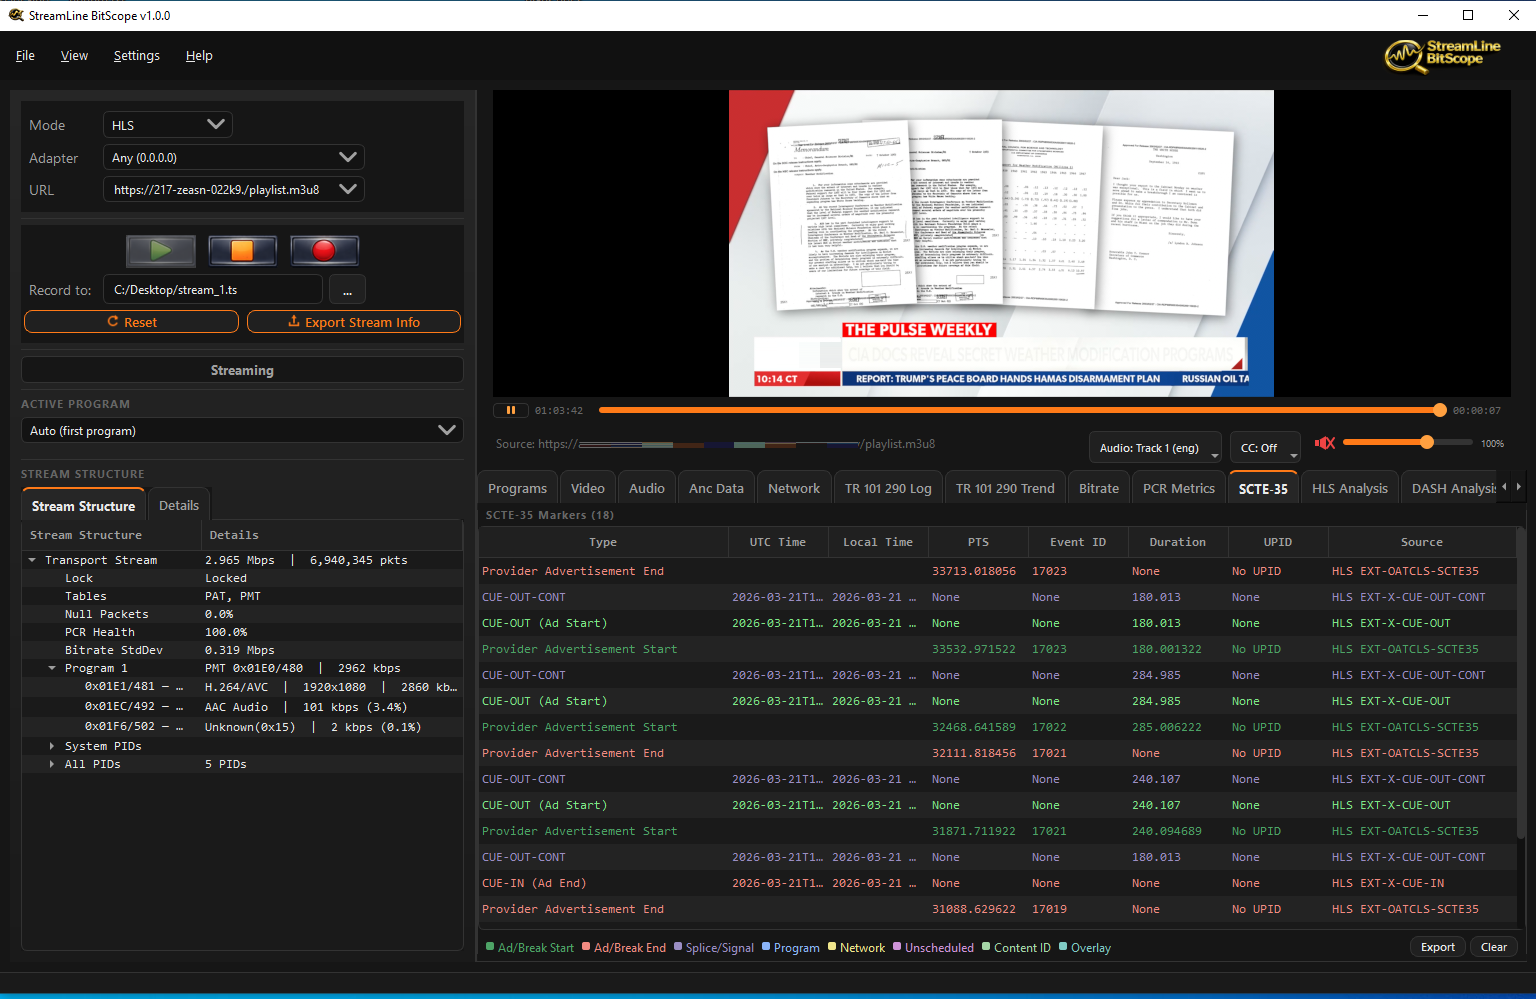Viewport: 1536px width, 999px height.
Task: Pause video with the pause icon
Action: tap(510, 410)
